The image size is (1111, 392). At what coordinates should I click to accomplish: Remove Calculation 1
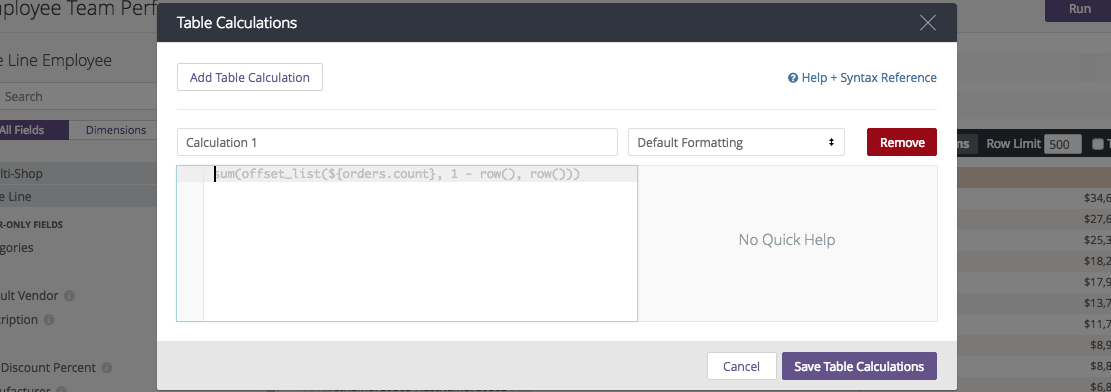point(902,142)
